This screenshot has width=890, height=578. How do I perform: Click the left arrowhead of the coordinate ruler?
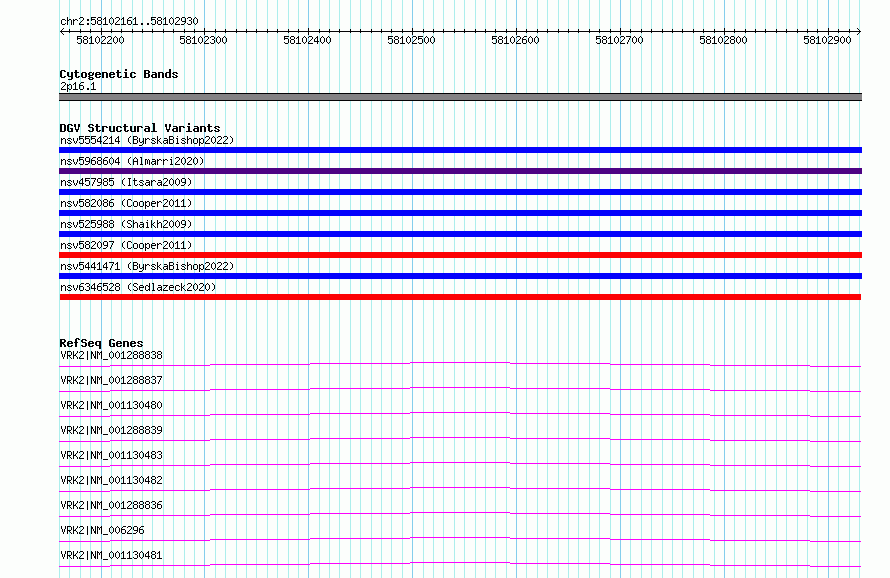(x=62, y=31)
